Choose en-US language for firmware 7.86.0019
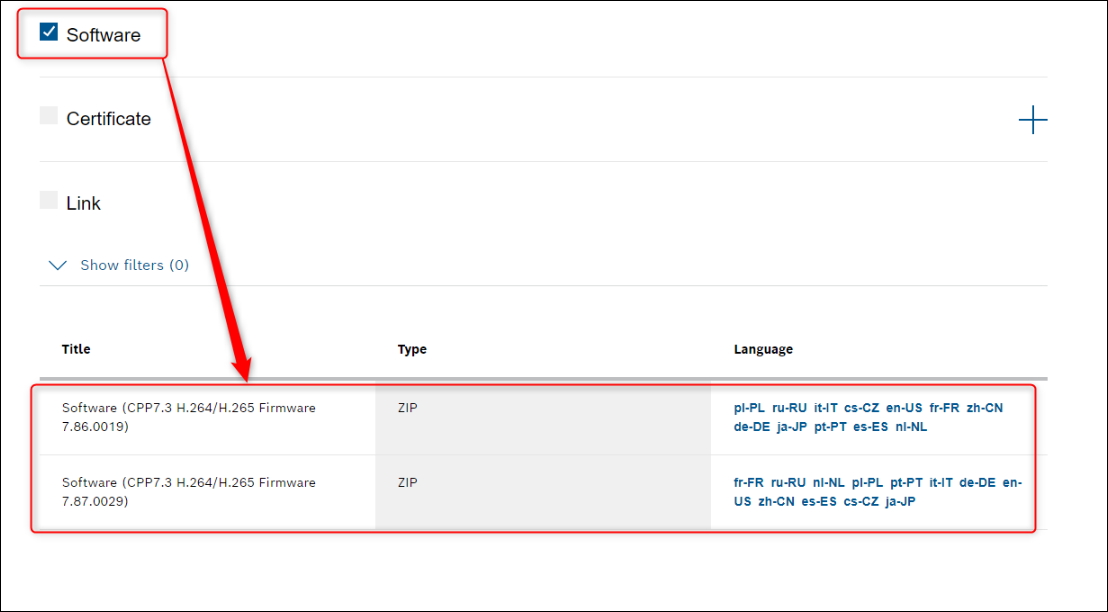Viewport: 1108px width, 612px height. point(902,408)
